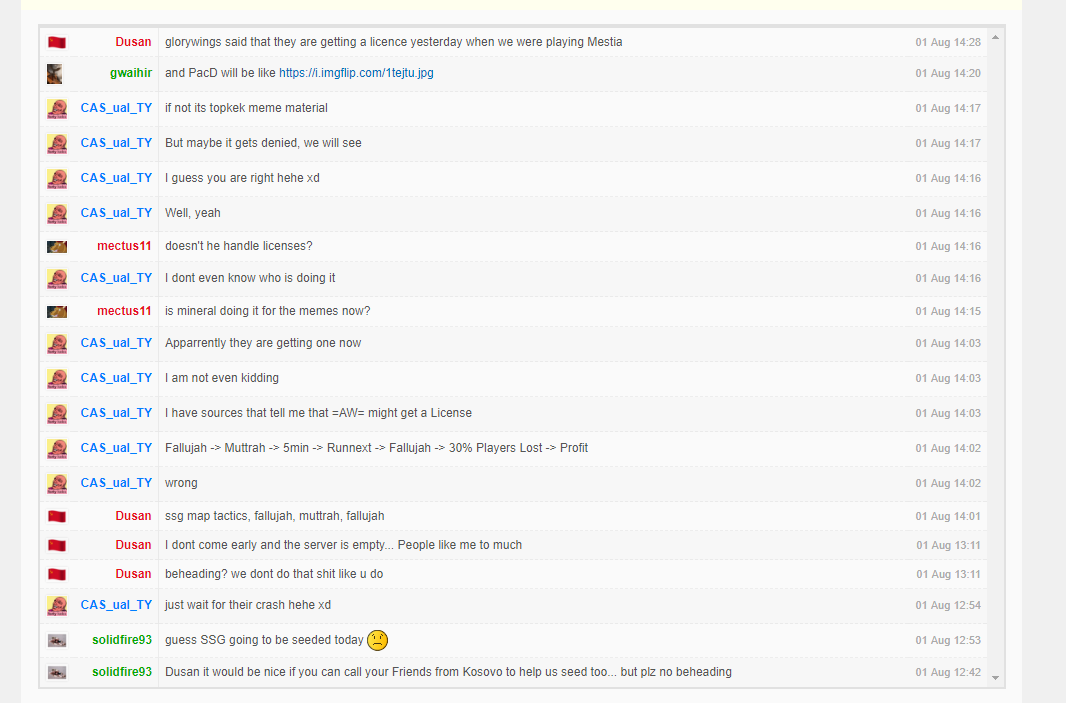
Task: Click username gwaihir
Action: [131, 73]
